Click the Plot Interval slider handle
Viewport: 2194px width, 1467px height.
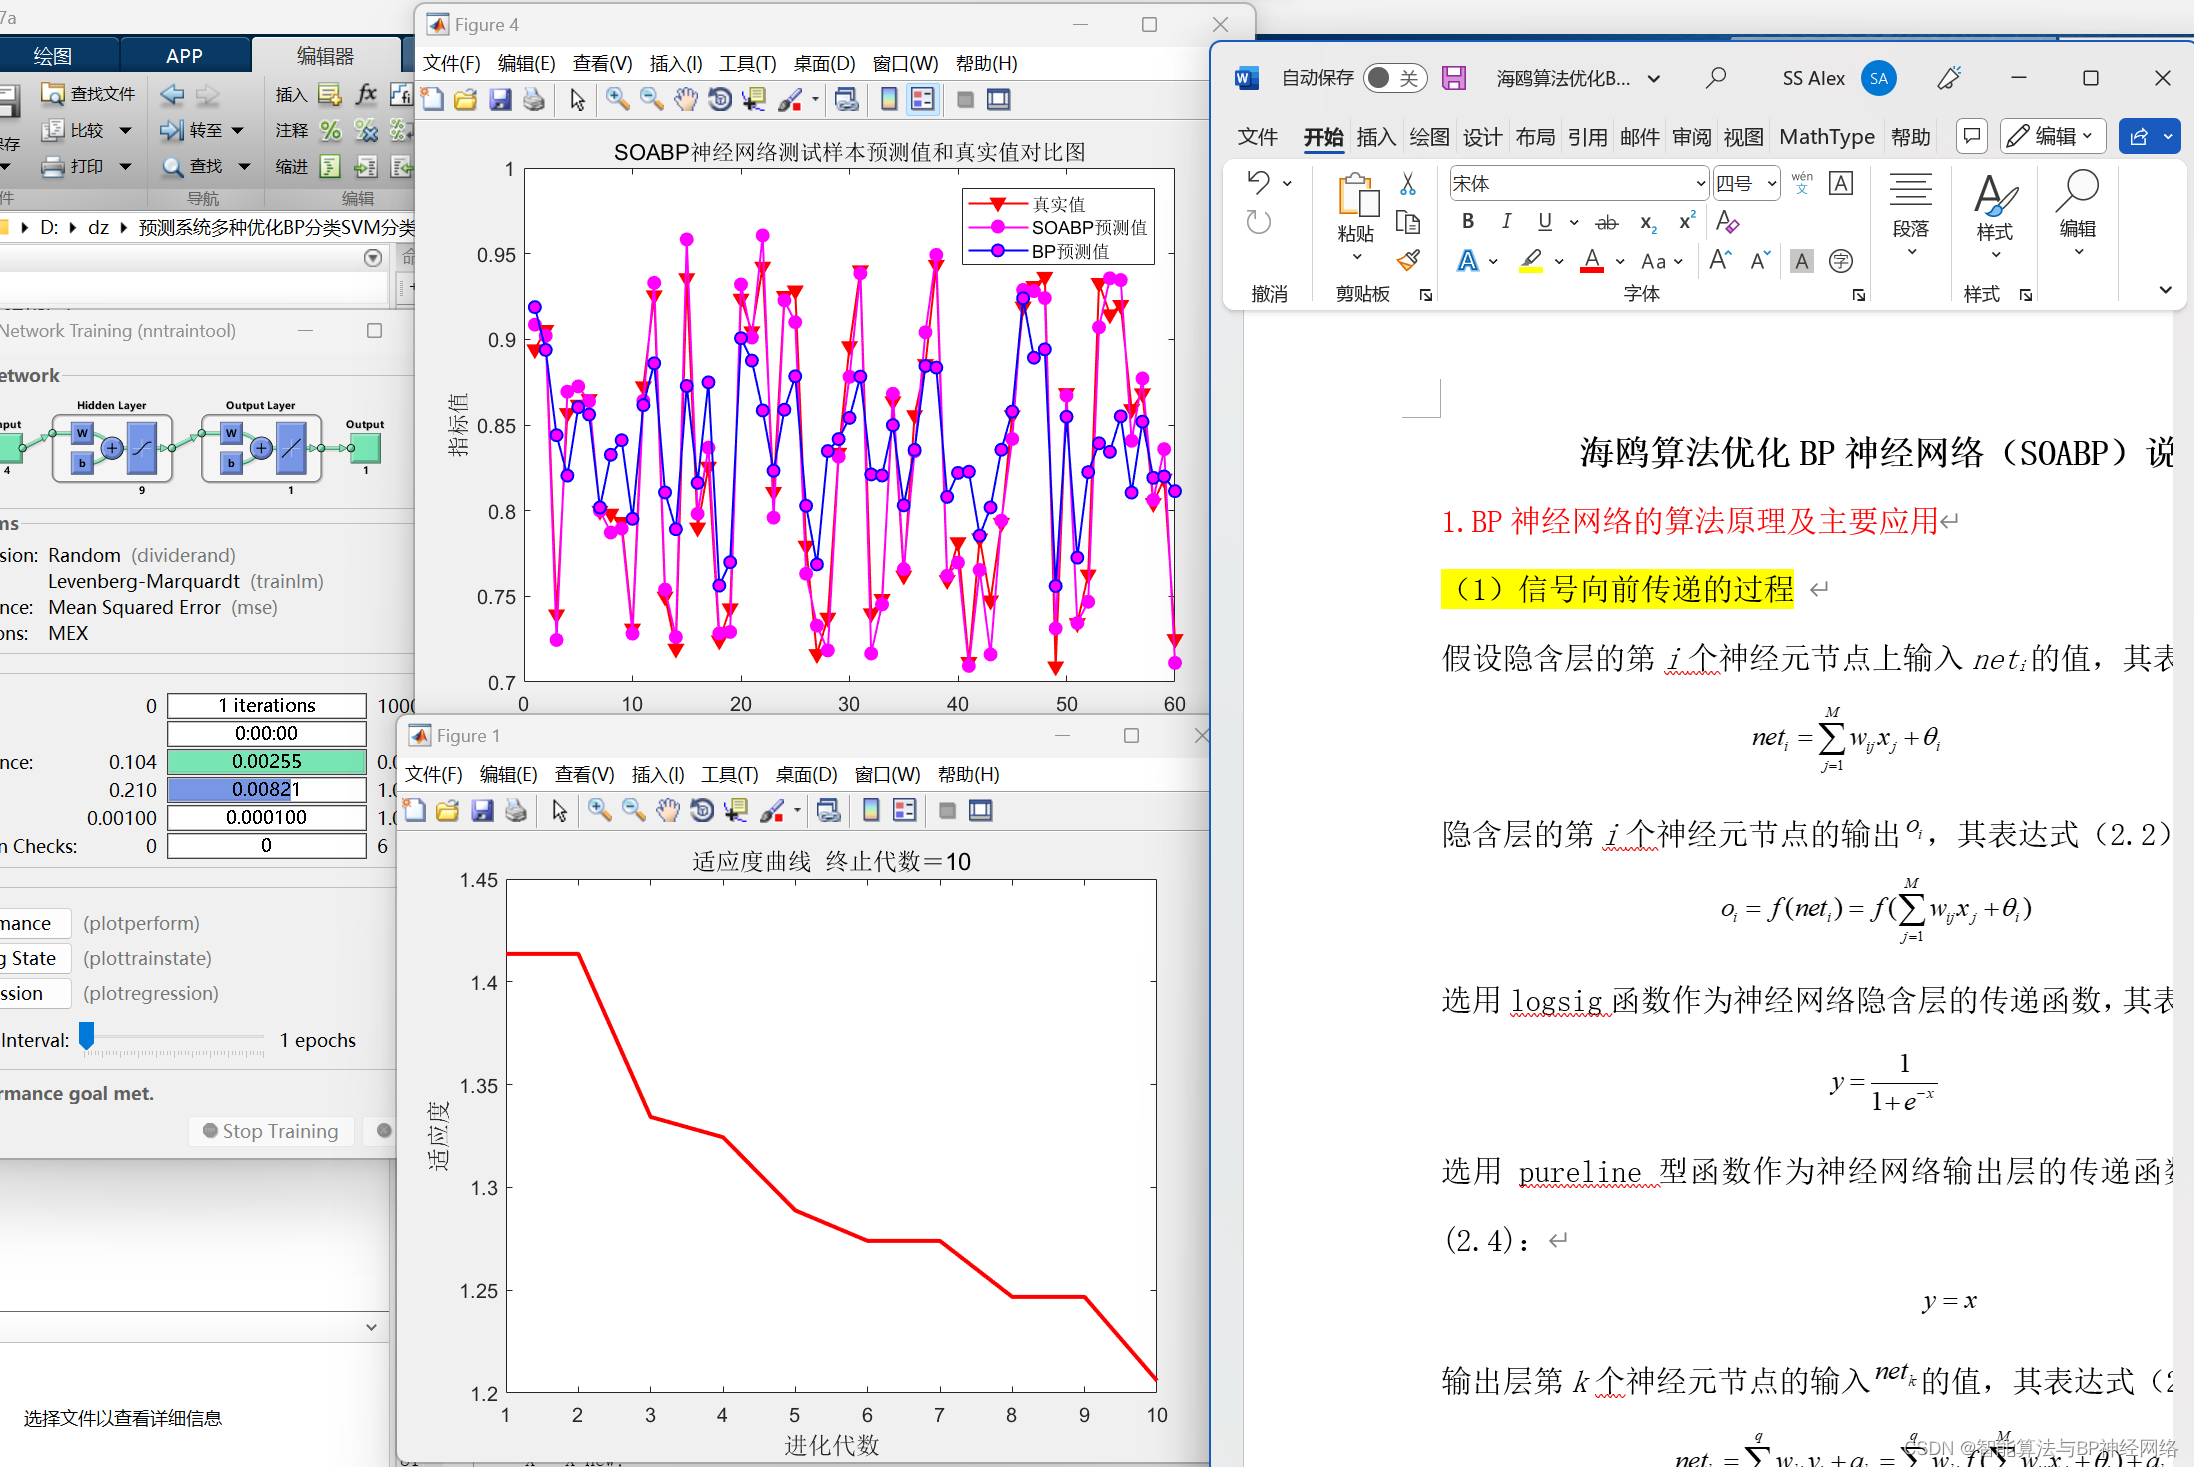pyautogui.click(x=87, y=1036)
